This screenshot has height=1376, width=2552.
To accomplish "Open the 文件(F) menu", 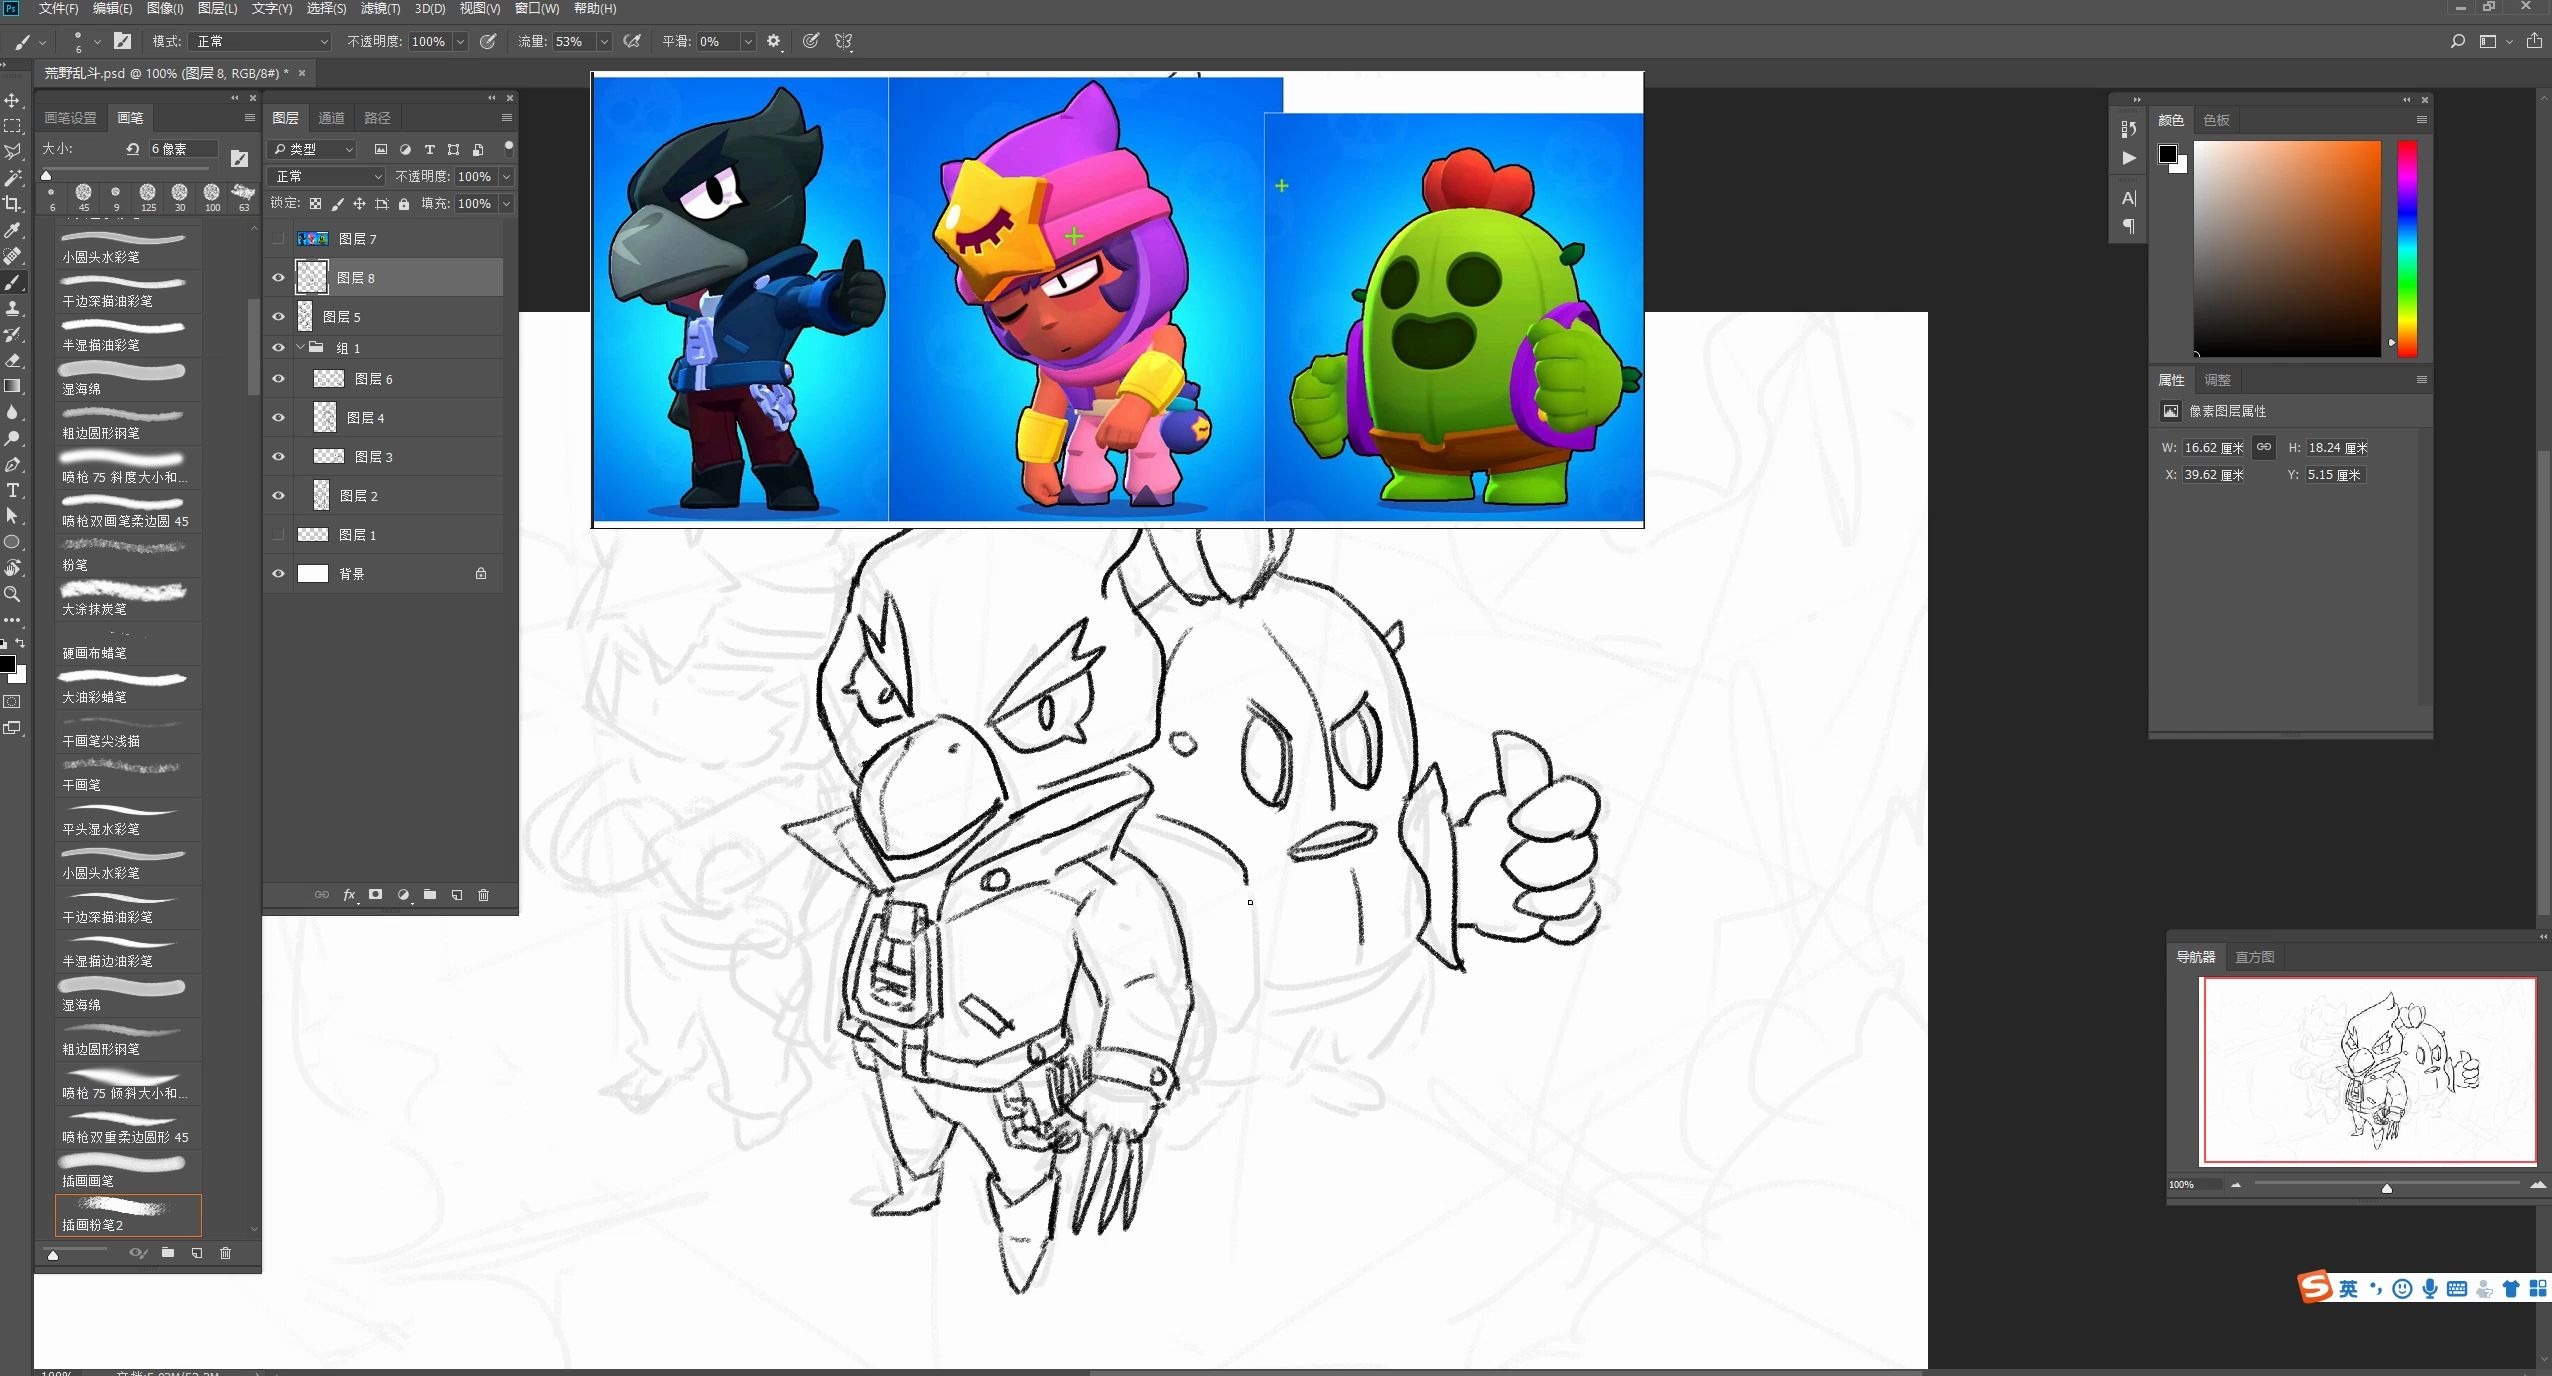I will pyautogui.click(x=58, y=8).
